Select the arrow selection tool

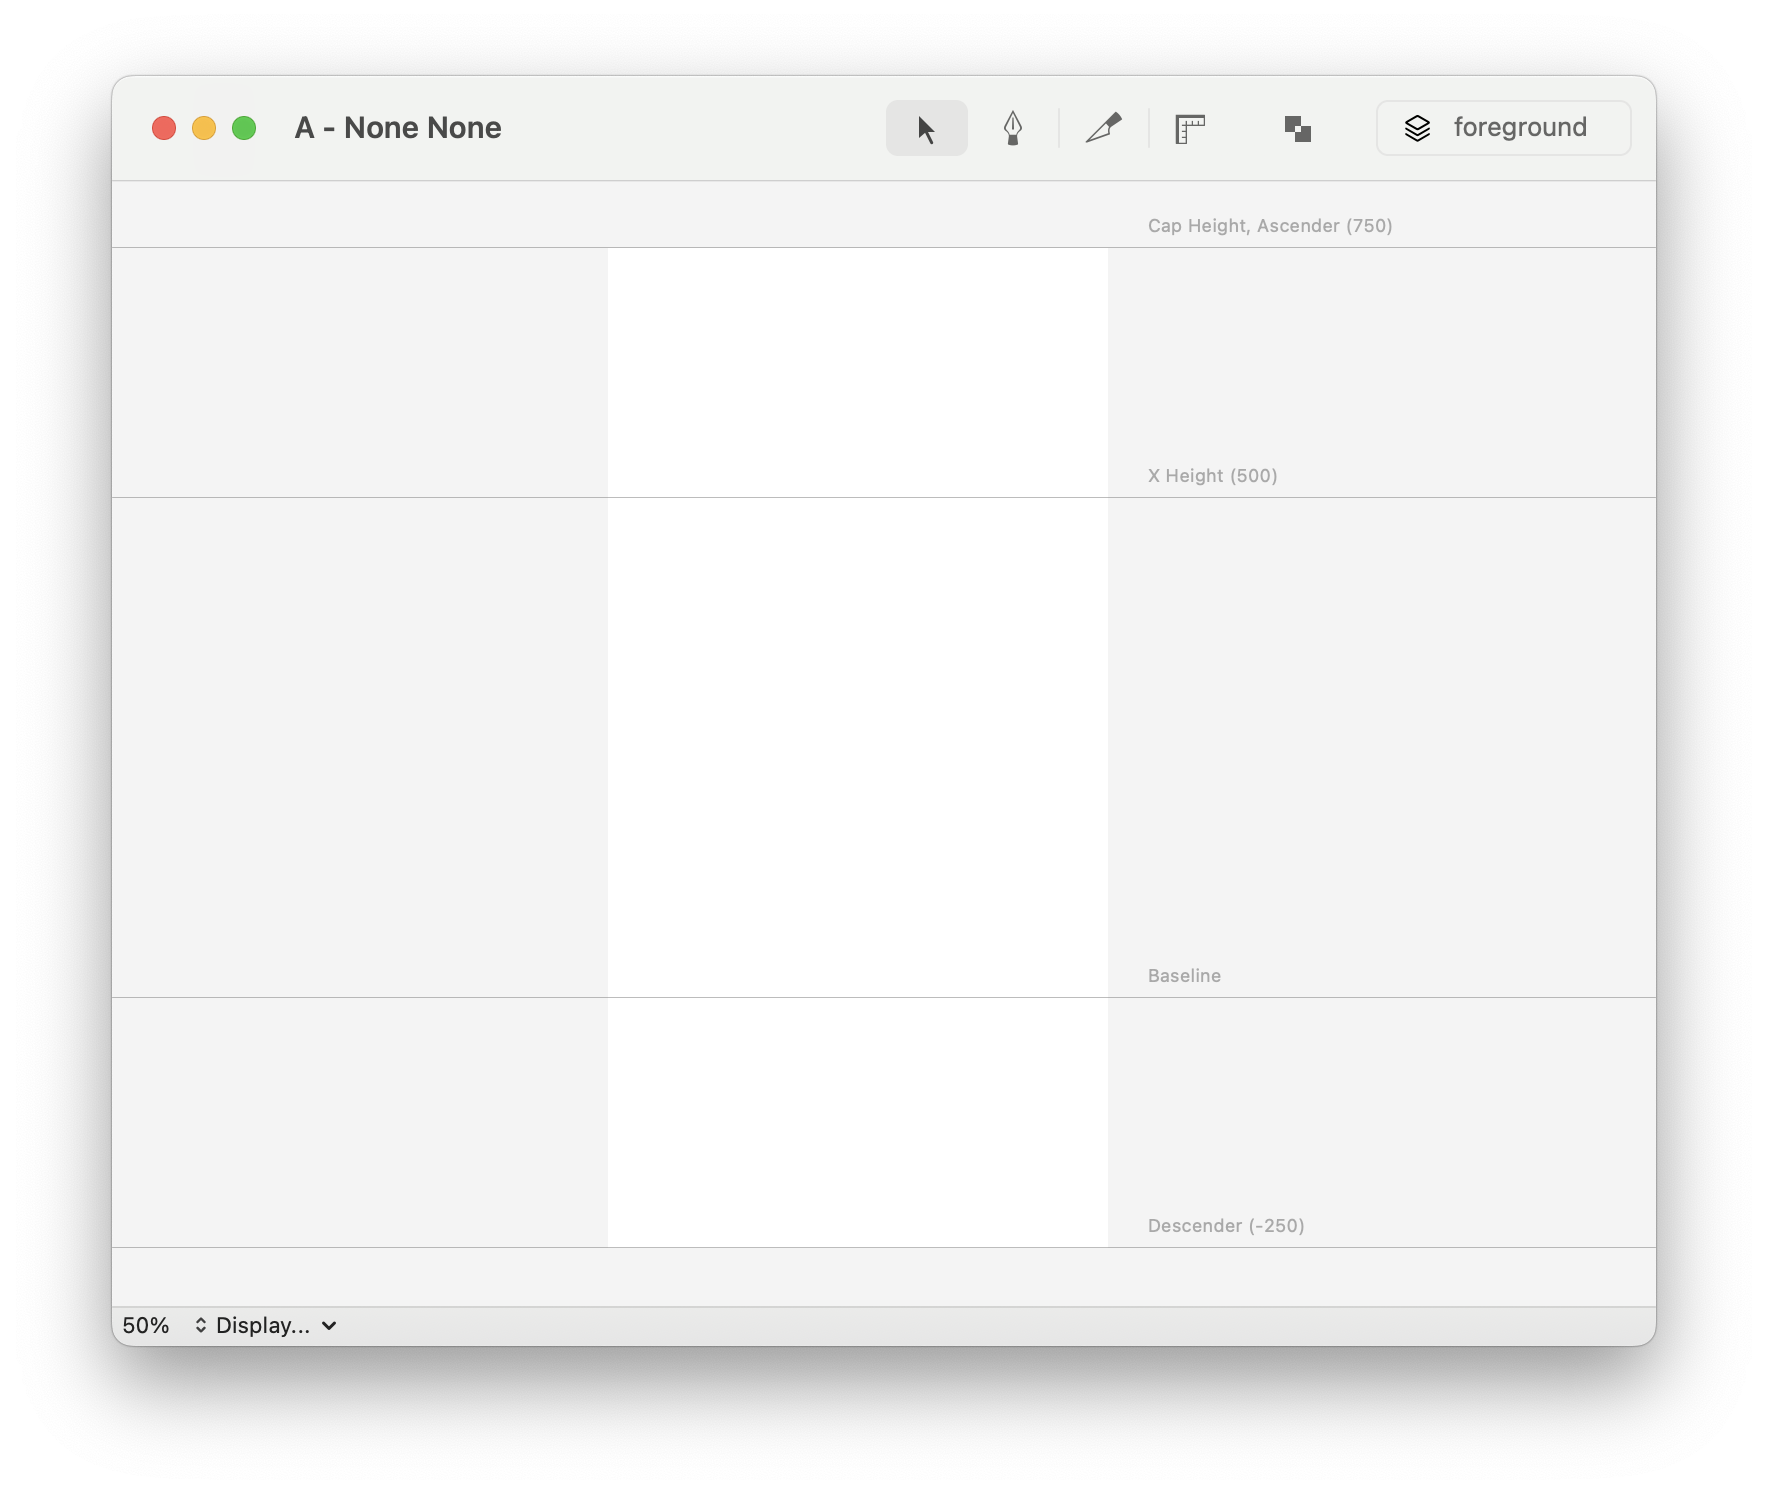click(926, 128)
